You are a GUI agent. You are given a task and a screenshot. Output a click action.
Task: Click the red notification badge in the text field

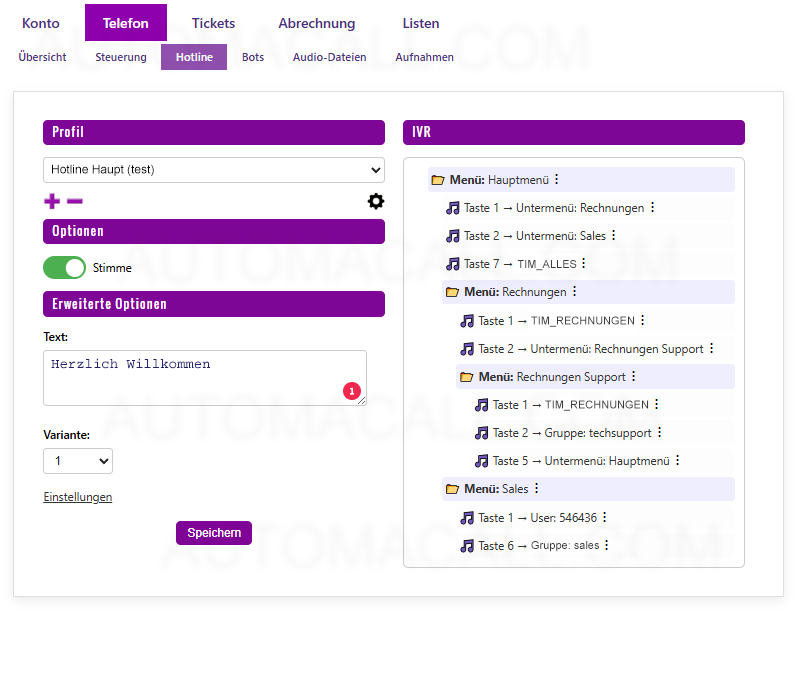(352, 391)
